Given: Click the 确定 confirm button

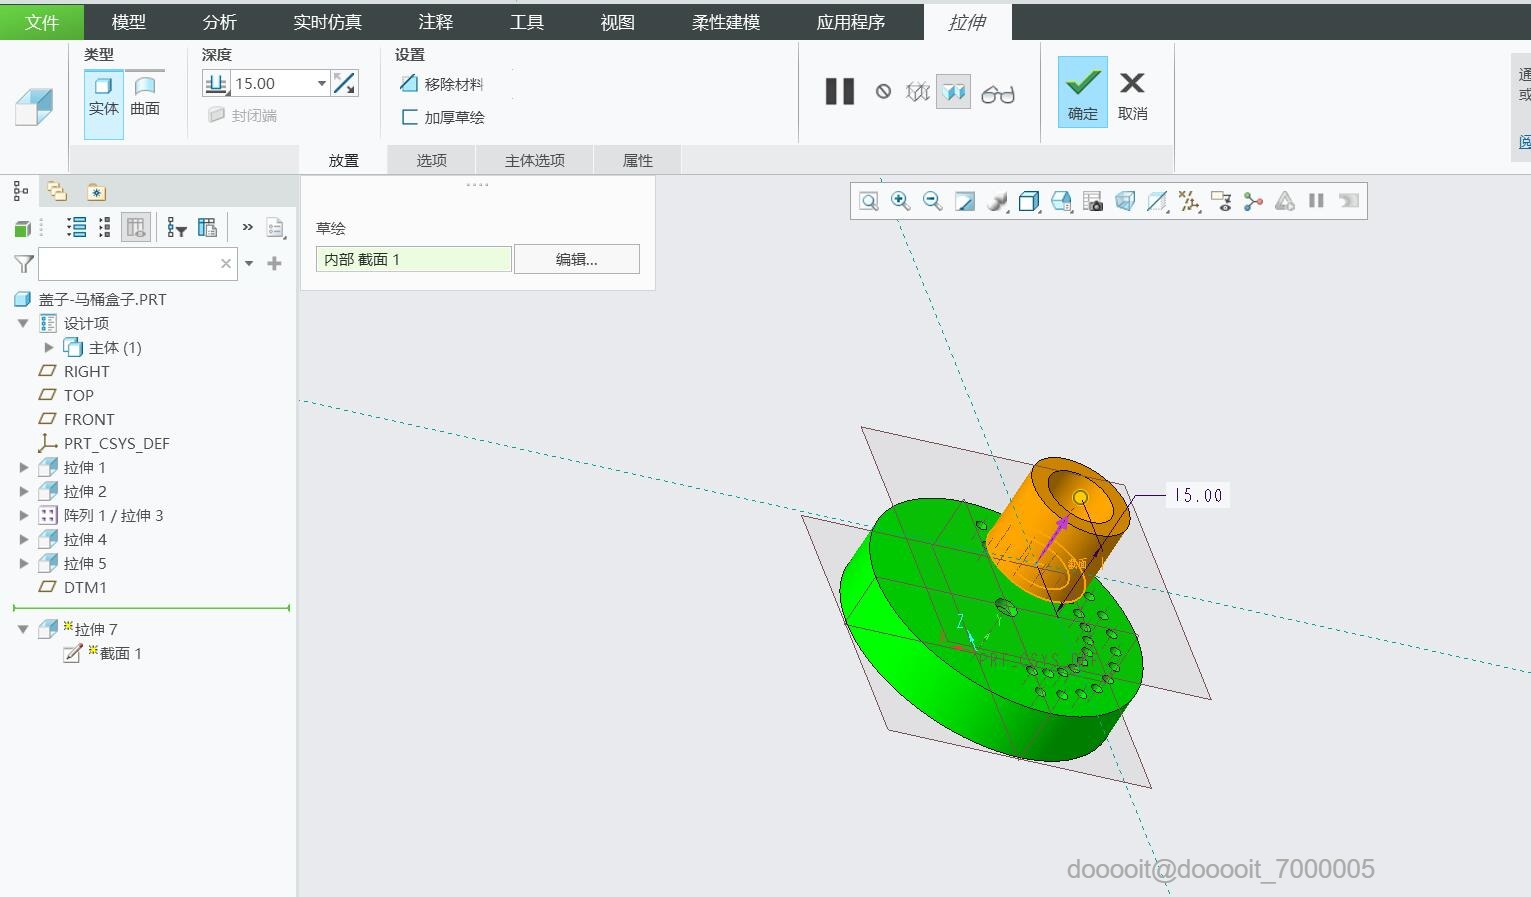Looking at the screenshot, I should pyautogui.click(x=1083, y=92).
